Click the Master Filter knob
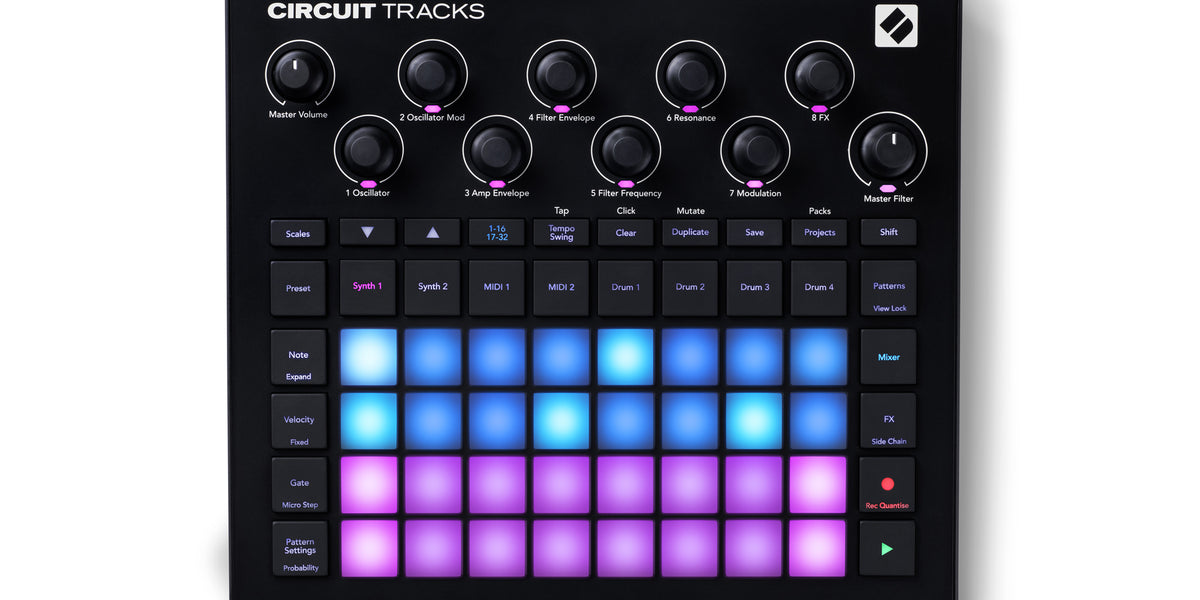Screen dimensions: 1200x600 click(888, 149)
